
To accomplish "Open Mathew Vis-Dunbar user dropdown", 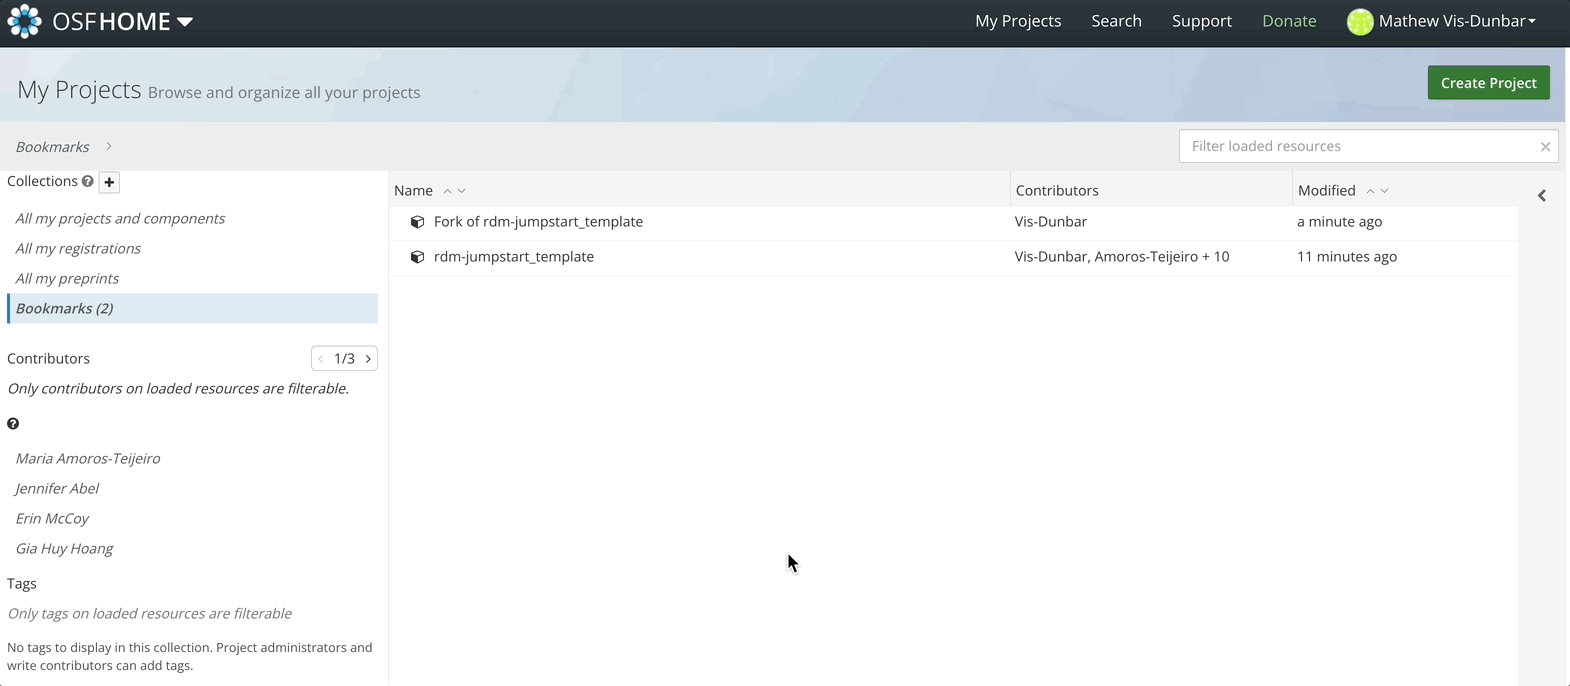I will click(x=1456, y=21).
